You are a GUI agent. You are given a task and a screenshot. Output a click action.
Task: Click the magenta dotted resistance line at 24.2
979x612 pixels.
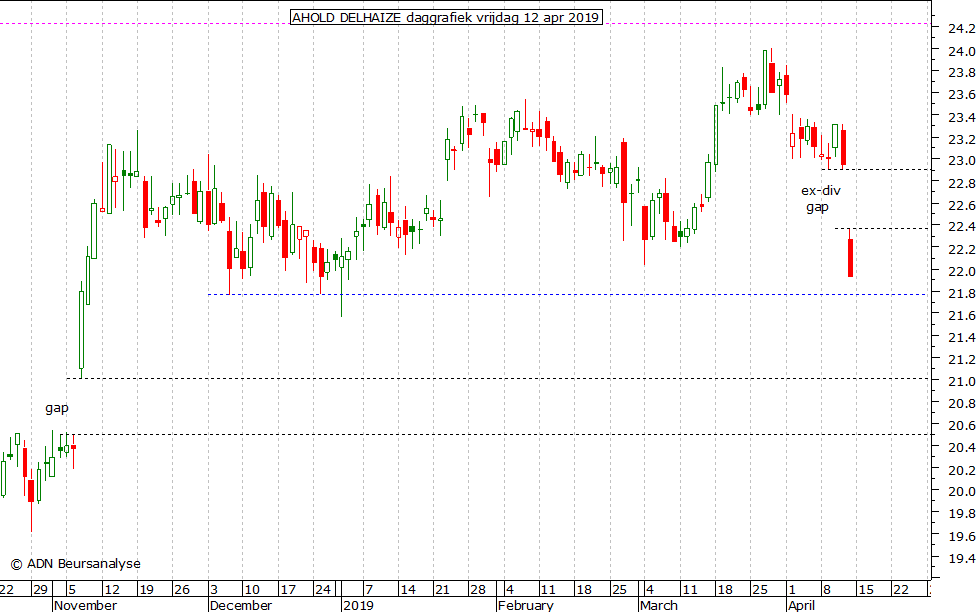pos(463,24)
